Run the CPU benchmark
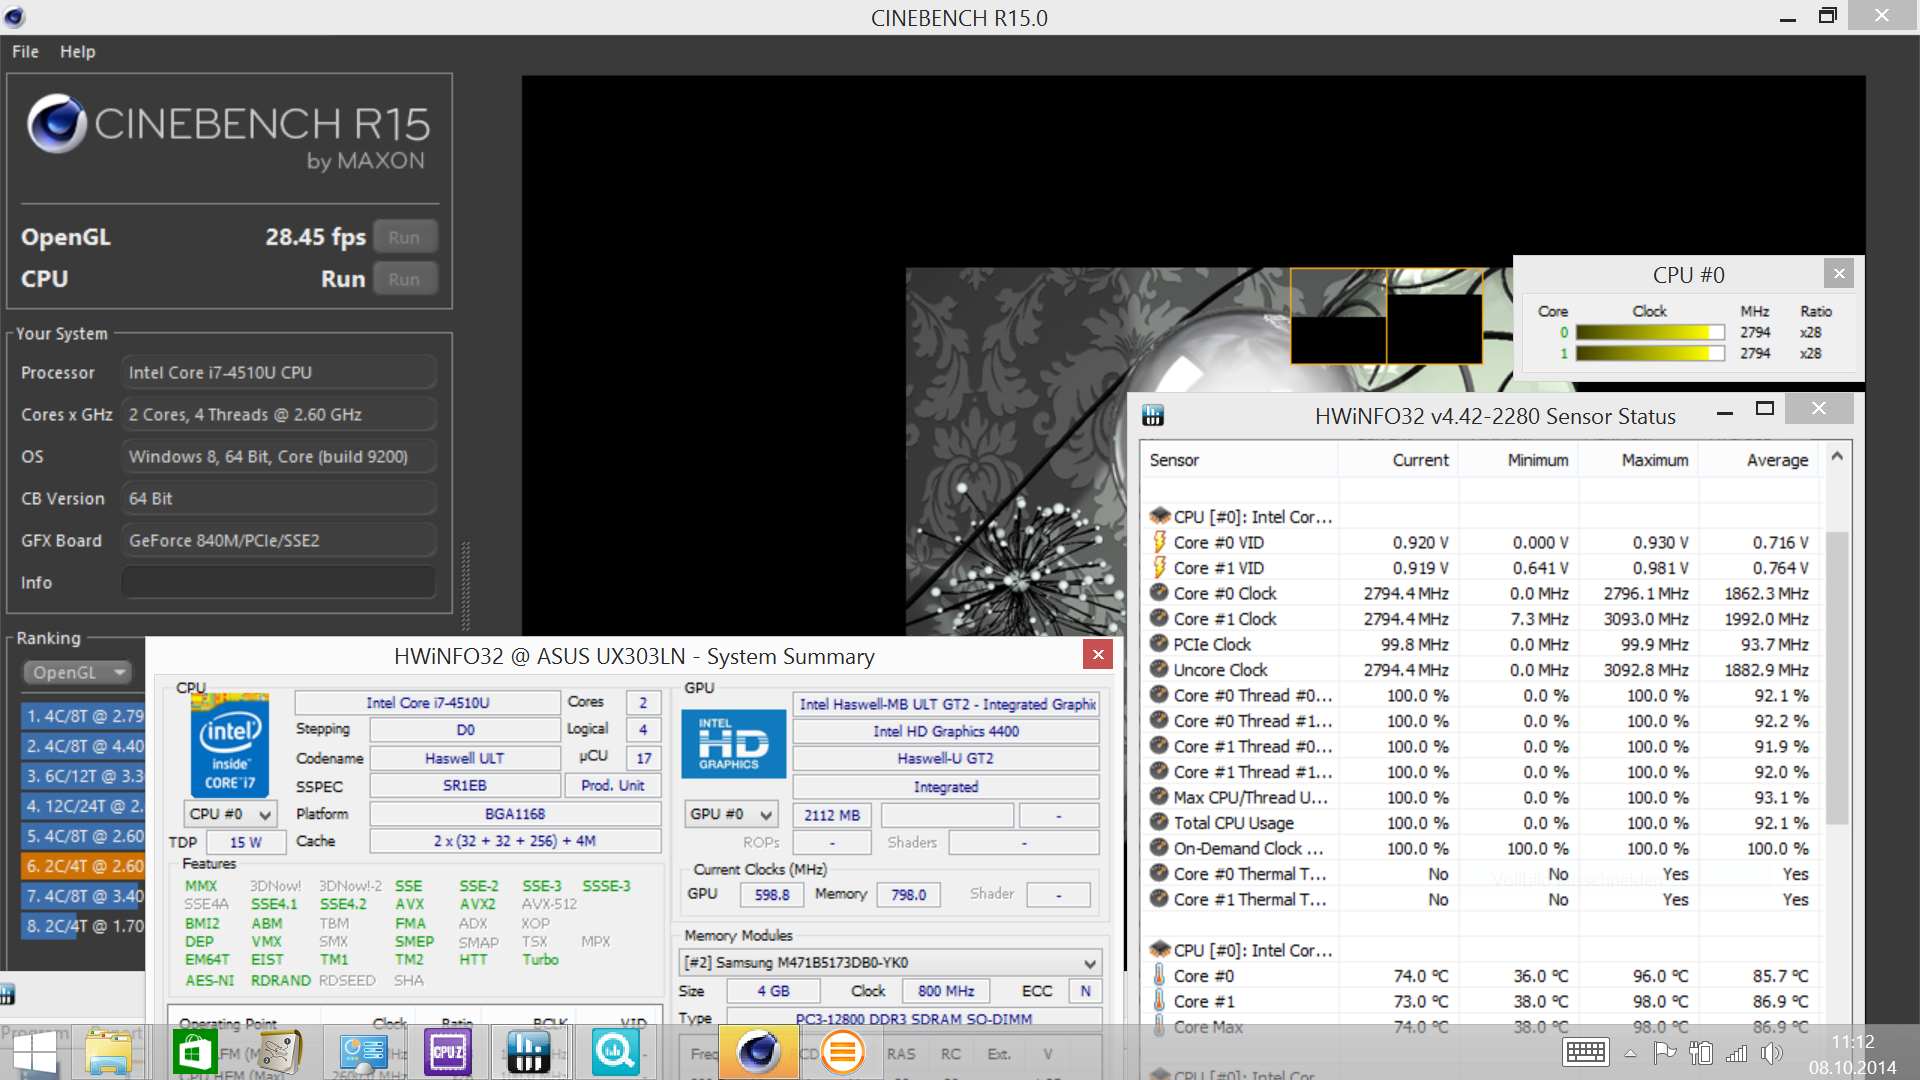 [x=404, y=279]
